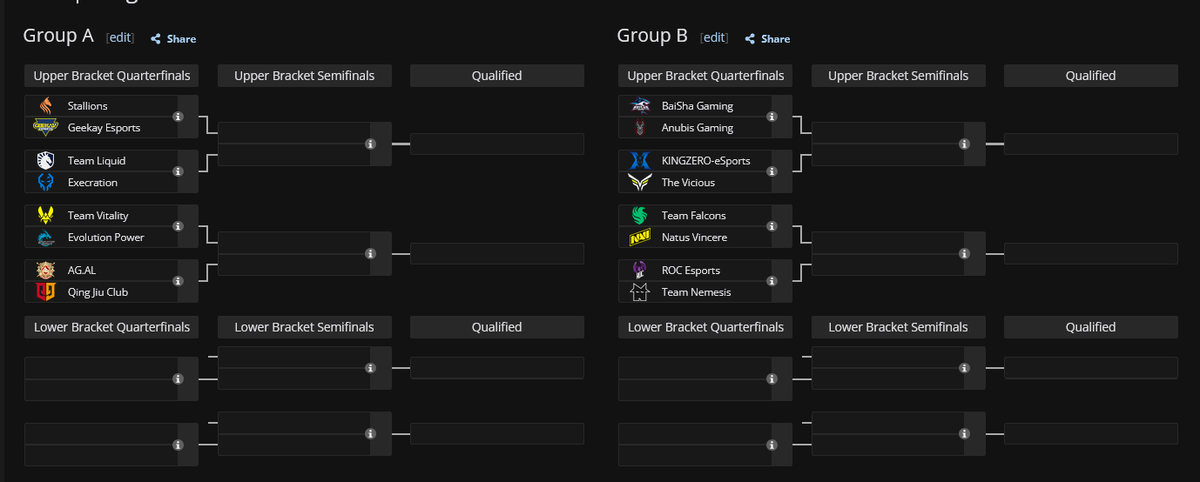1200x482 pixels.
Task: Select Stallions team name
Action: pyautogui.click(x=88, y=106)
